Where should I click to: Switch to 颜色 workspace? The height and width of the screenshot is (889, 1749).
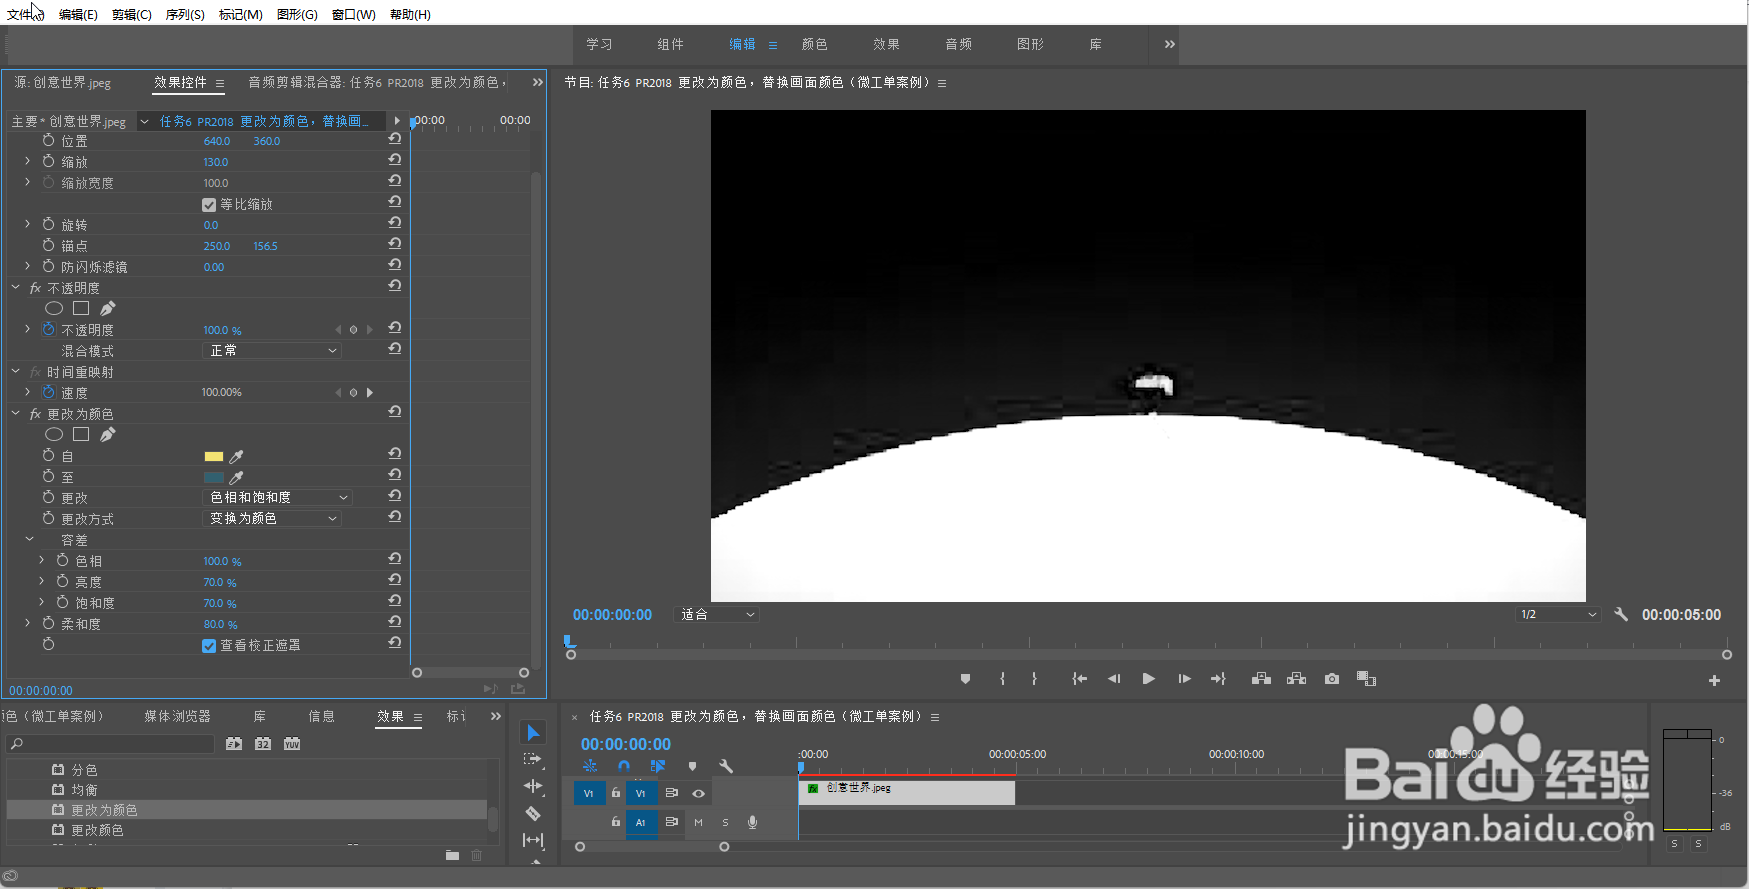pos(815,44)
